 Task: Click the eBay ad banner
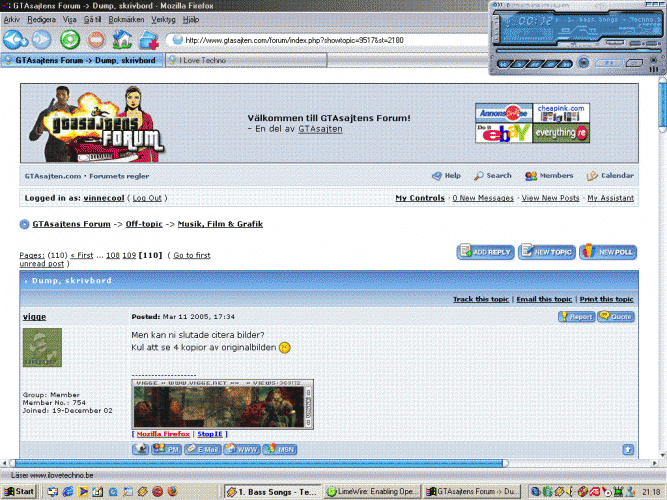[x=504, y=133]
